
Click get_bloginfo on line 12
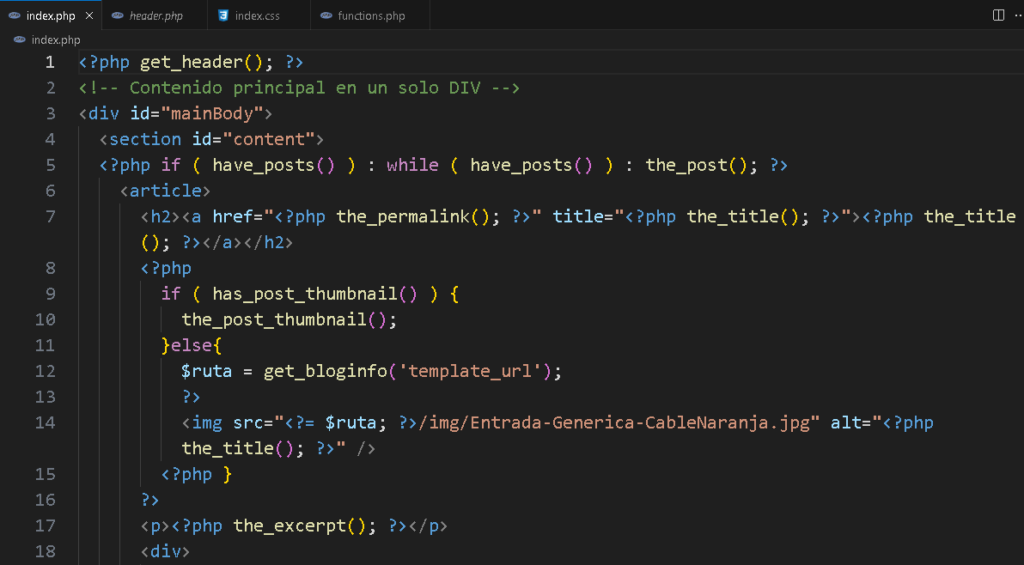point(325,371)
